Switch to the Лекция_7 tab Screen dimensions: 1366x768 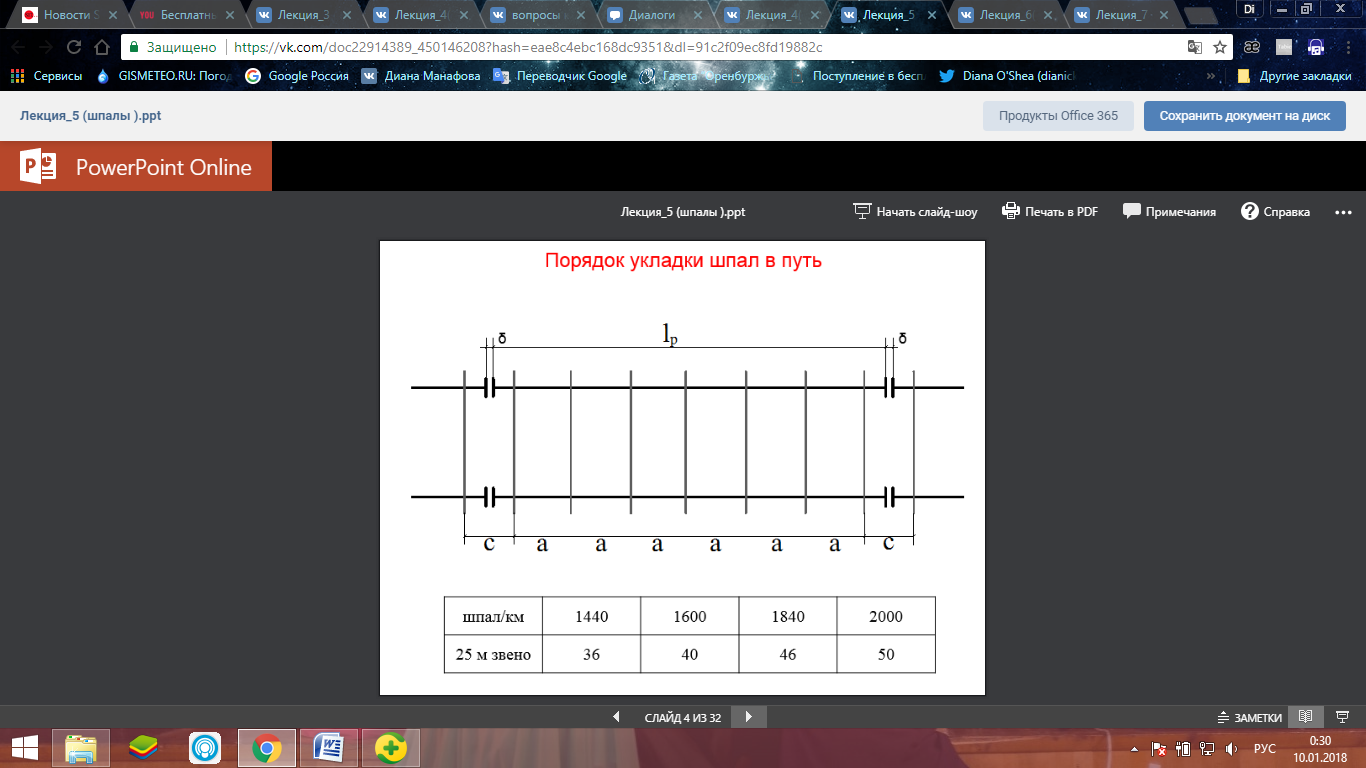point(1122,14)
